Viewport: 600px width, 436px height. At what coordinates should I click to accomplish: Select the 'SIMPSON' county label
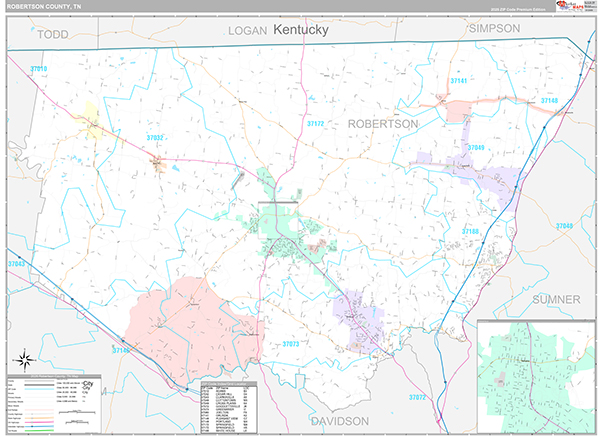click(494, 28)
